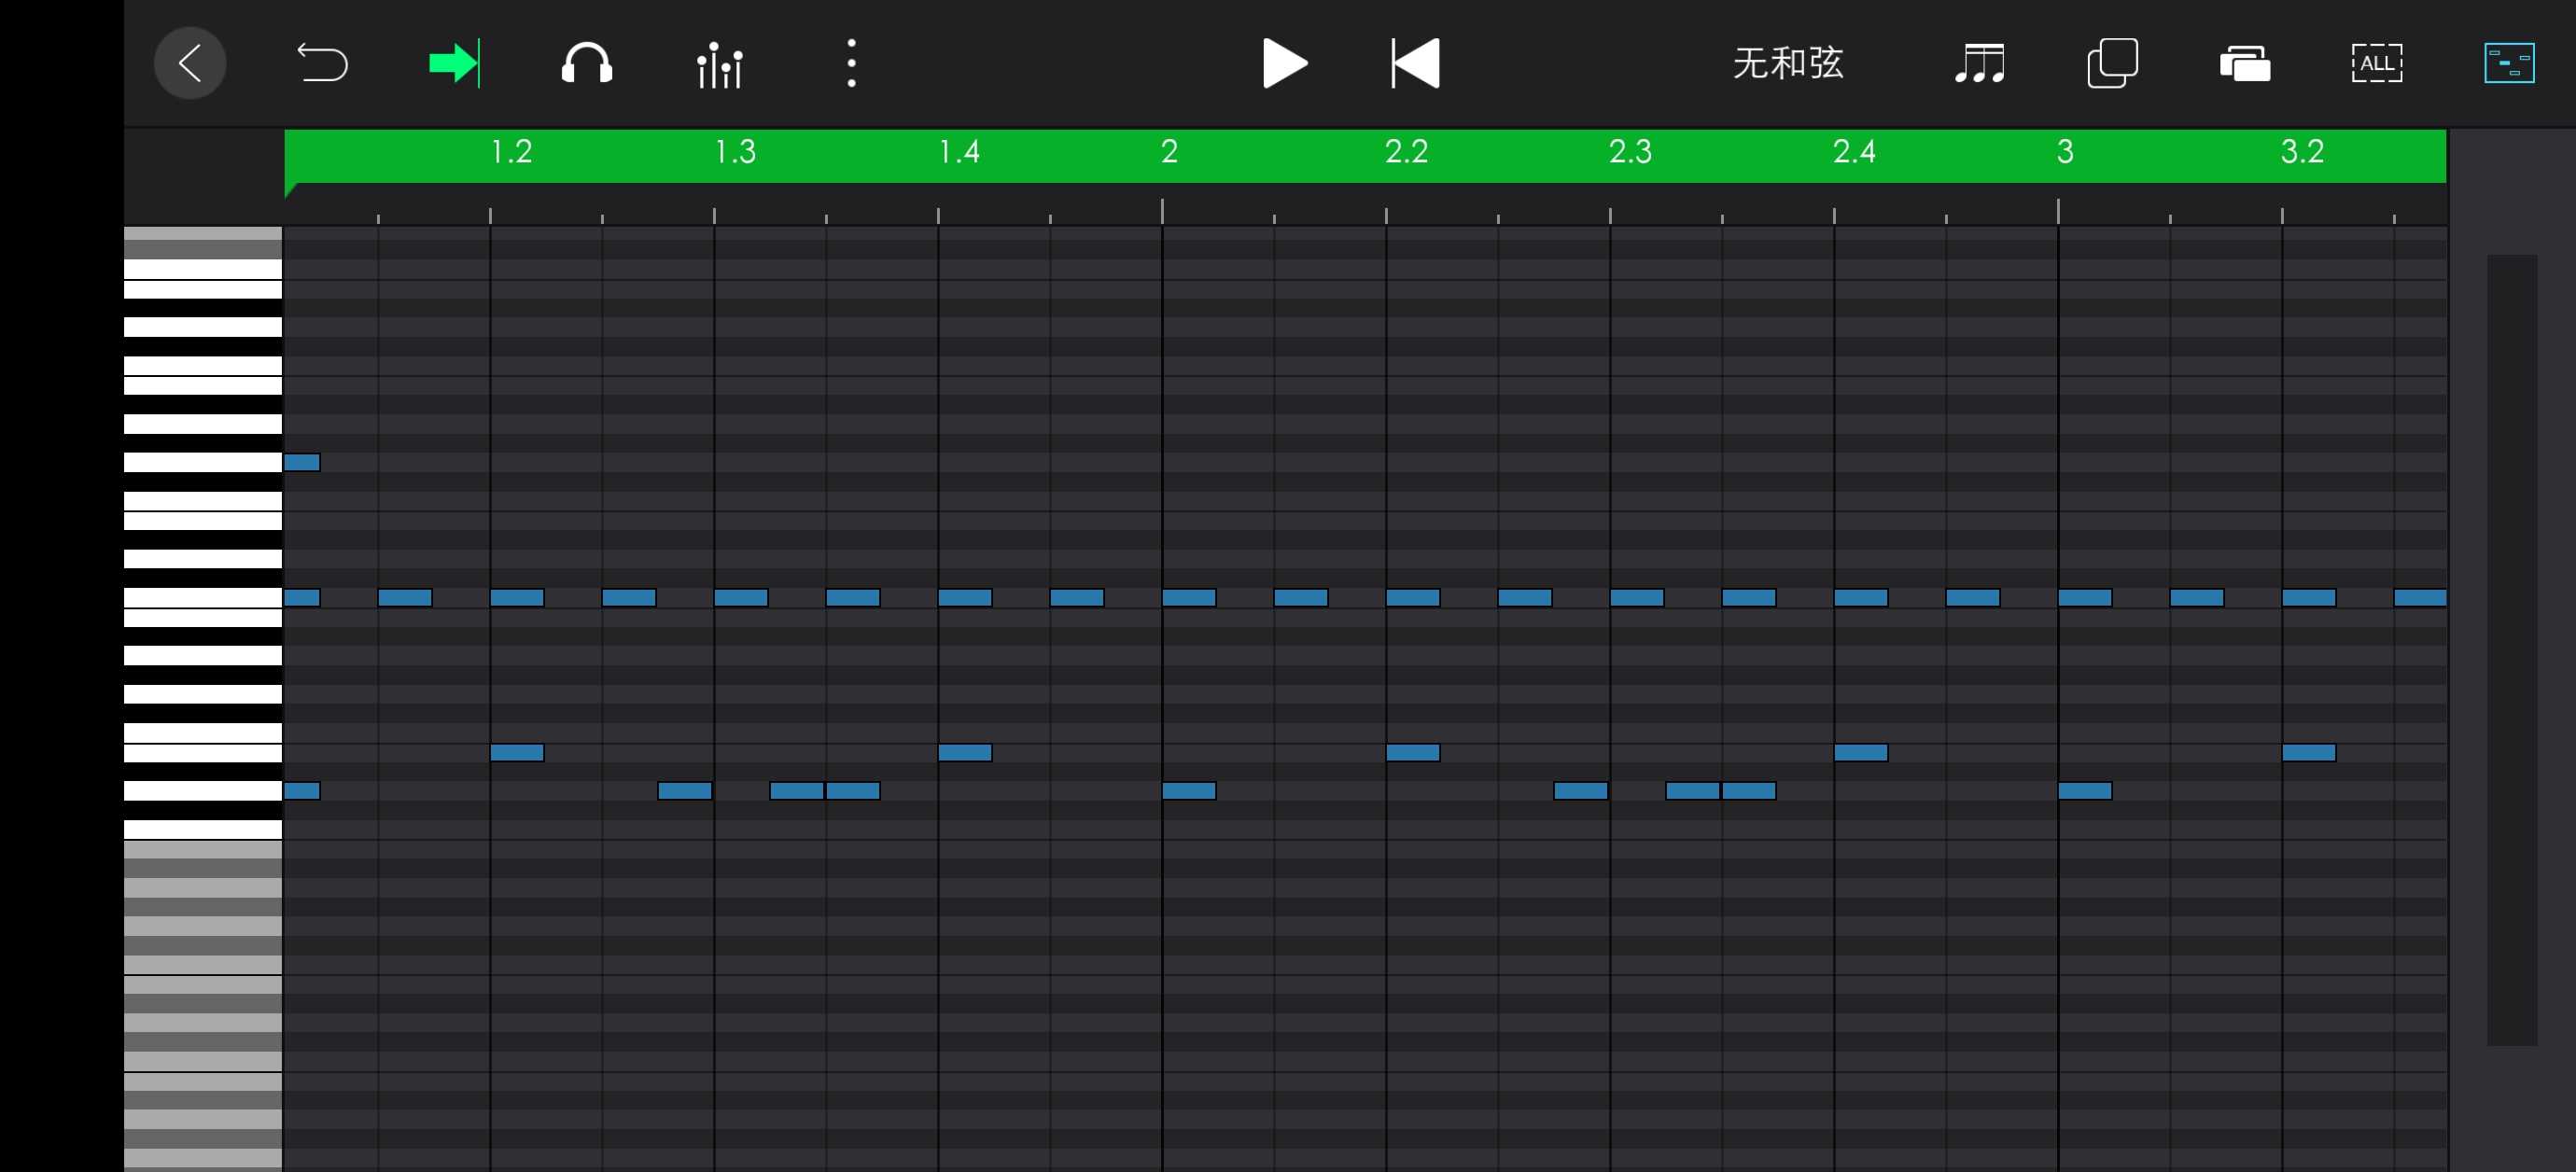Click beat 1.3 on the timeline ruler

click(x=735, y=152)
